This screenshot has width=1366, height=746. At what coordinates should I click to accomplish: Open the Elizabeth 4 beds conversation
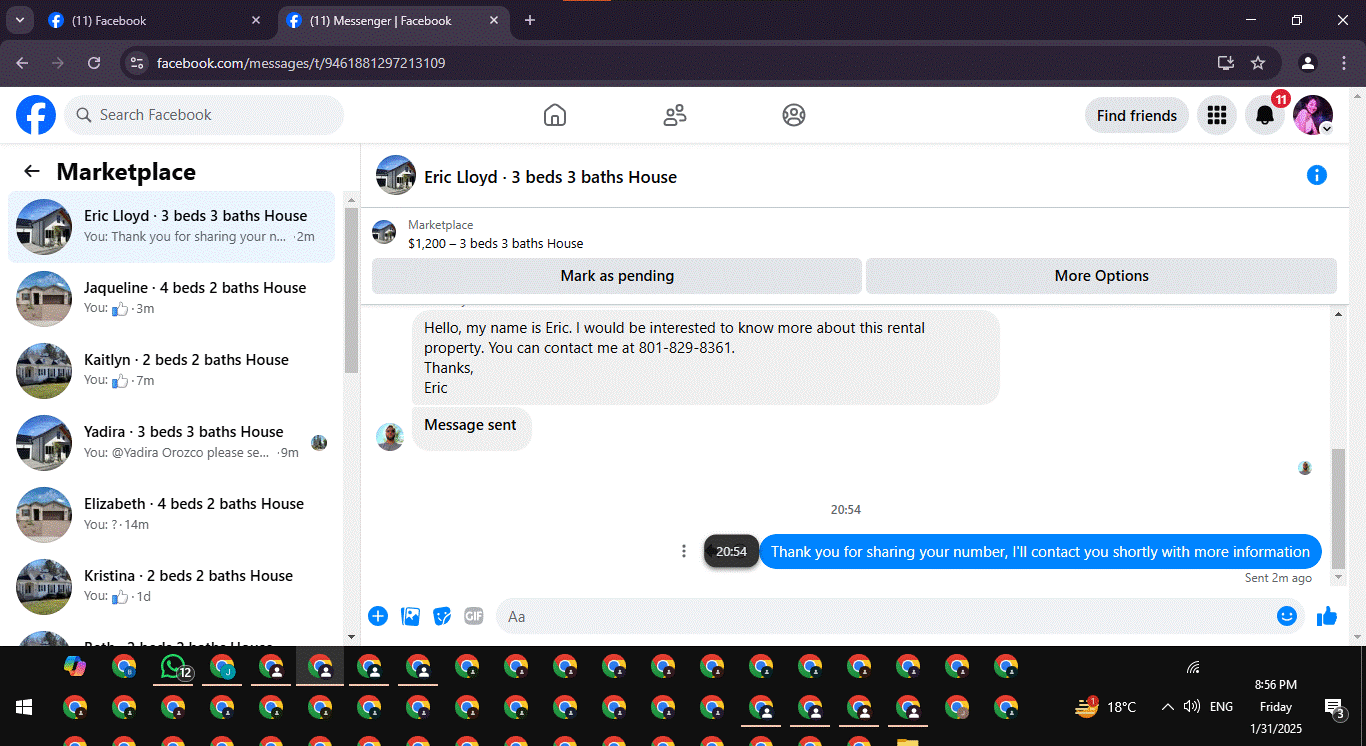pyautogui.click(x=172, y=515)
